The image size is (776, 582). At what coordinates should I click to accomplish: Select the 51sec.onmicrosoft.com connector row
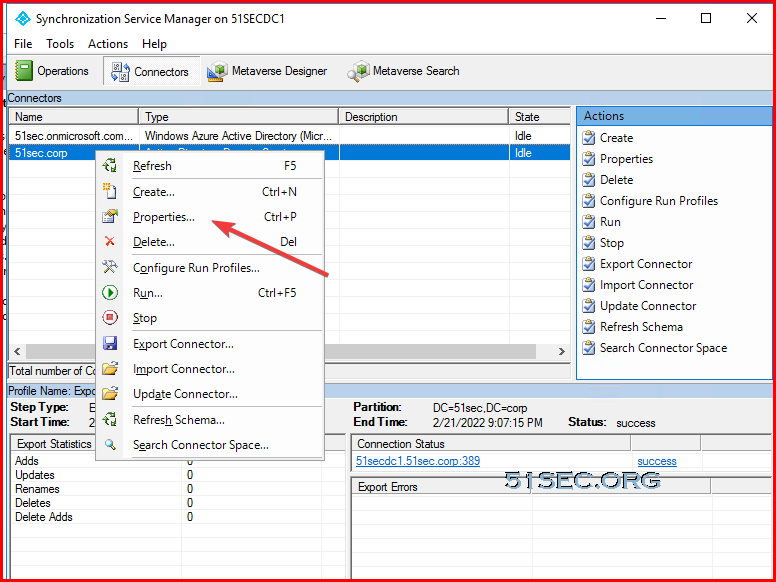(290, 136)
